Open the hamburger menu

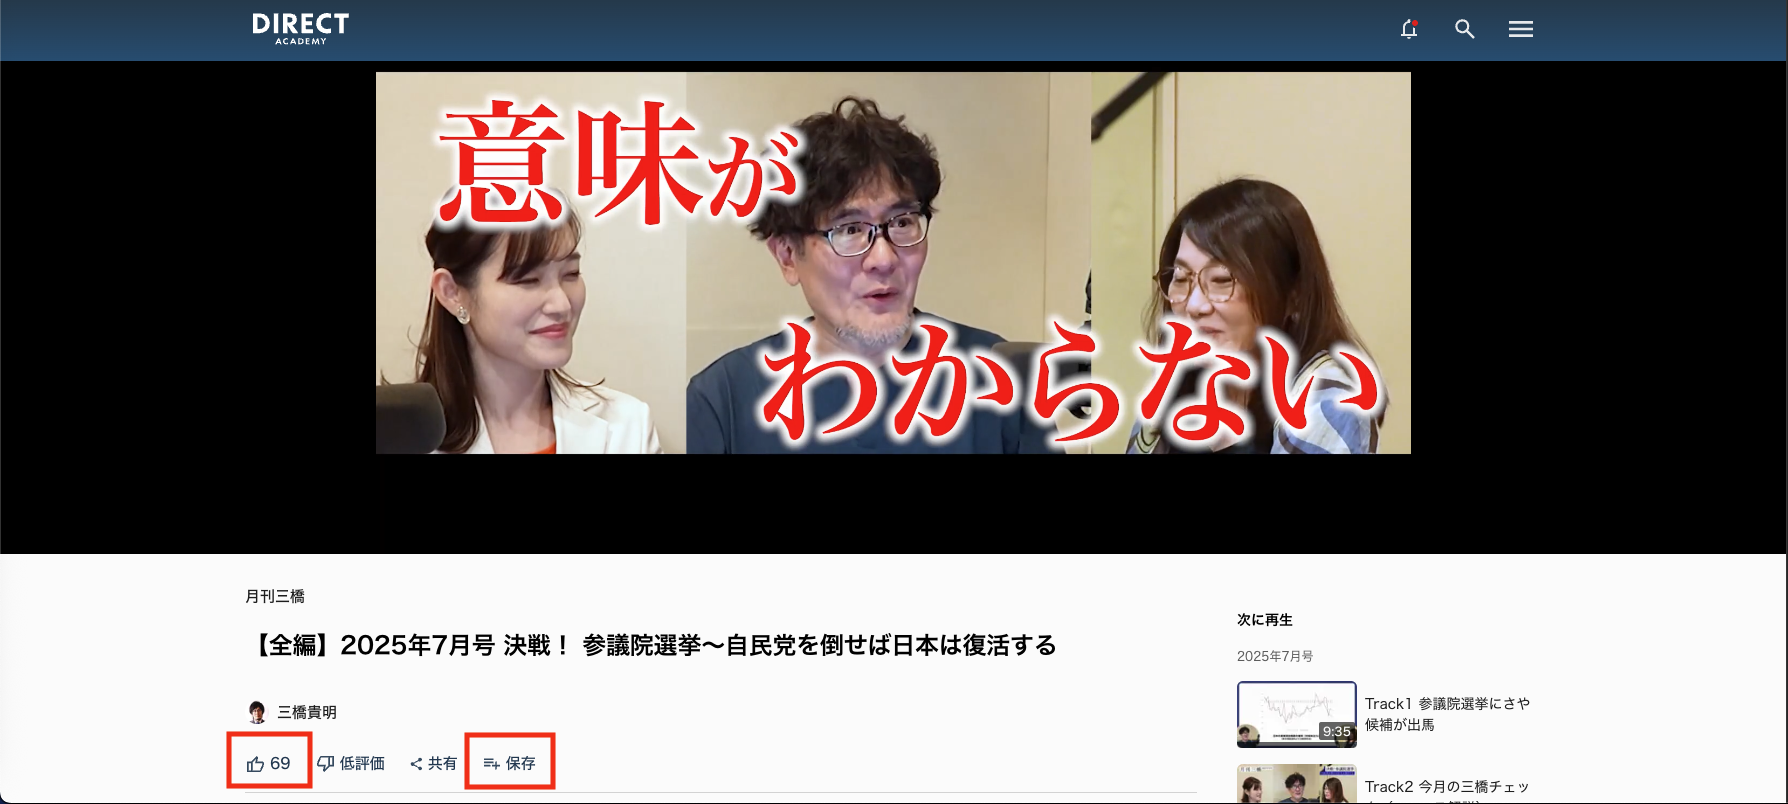(1521, 29)
